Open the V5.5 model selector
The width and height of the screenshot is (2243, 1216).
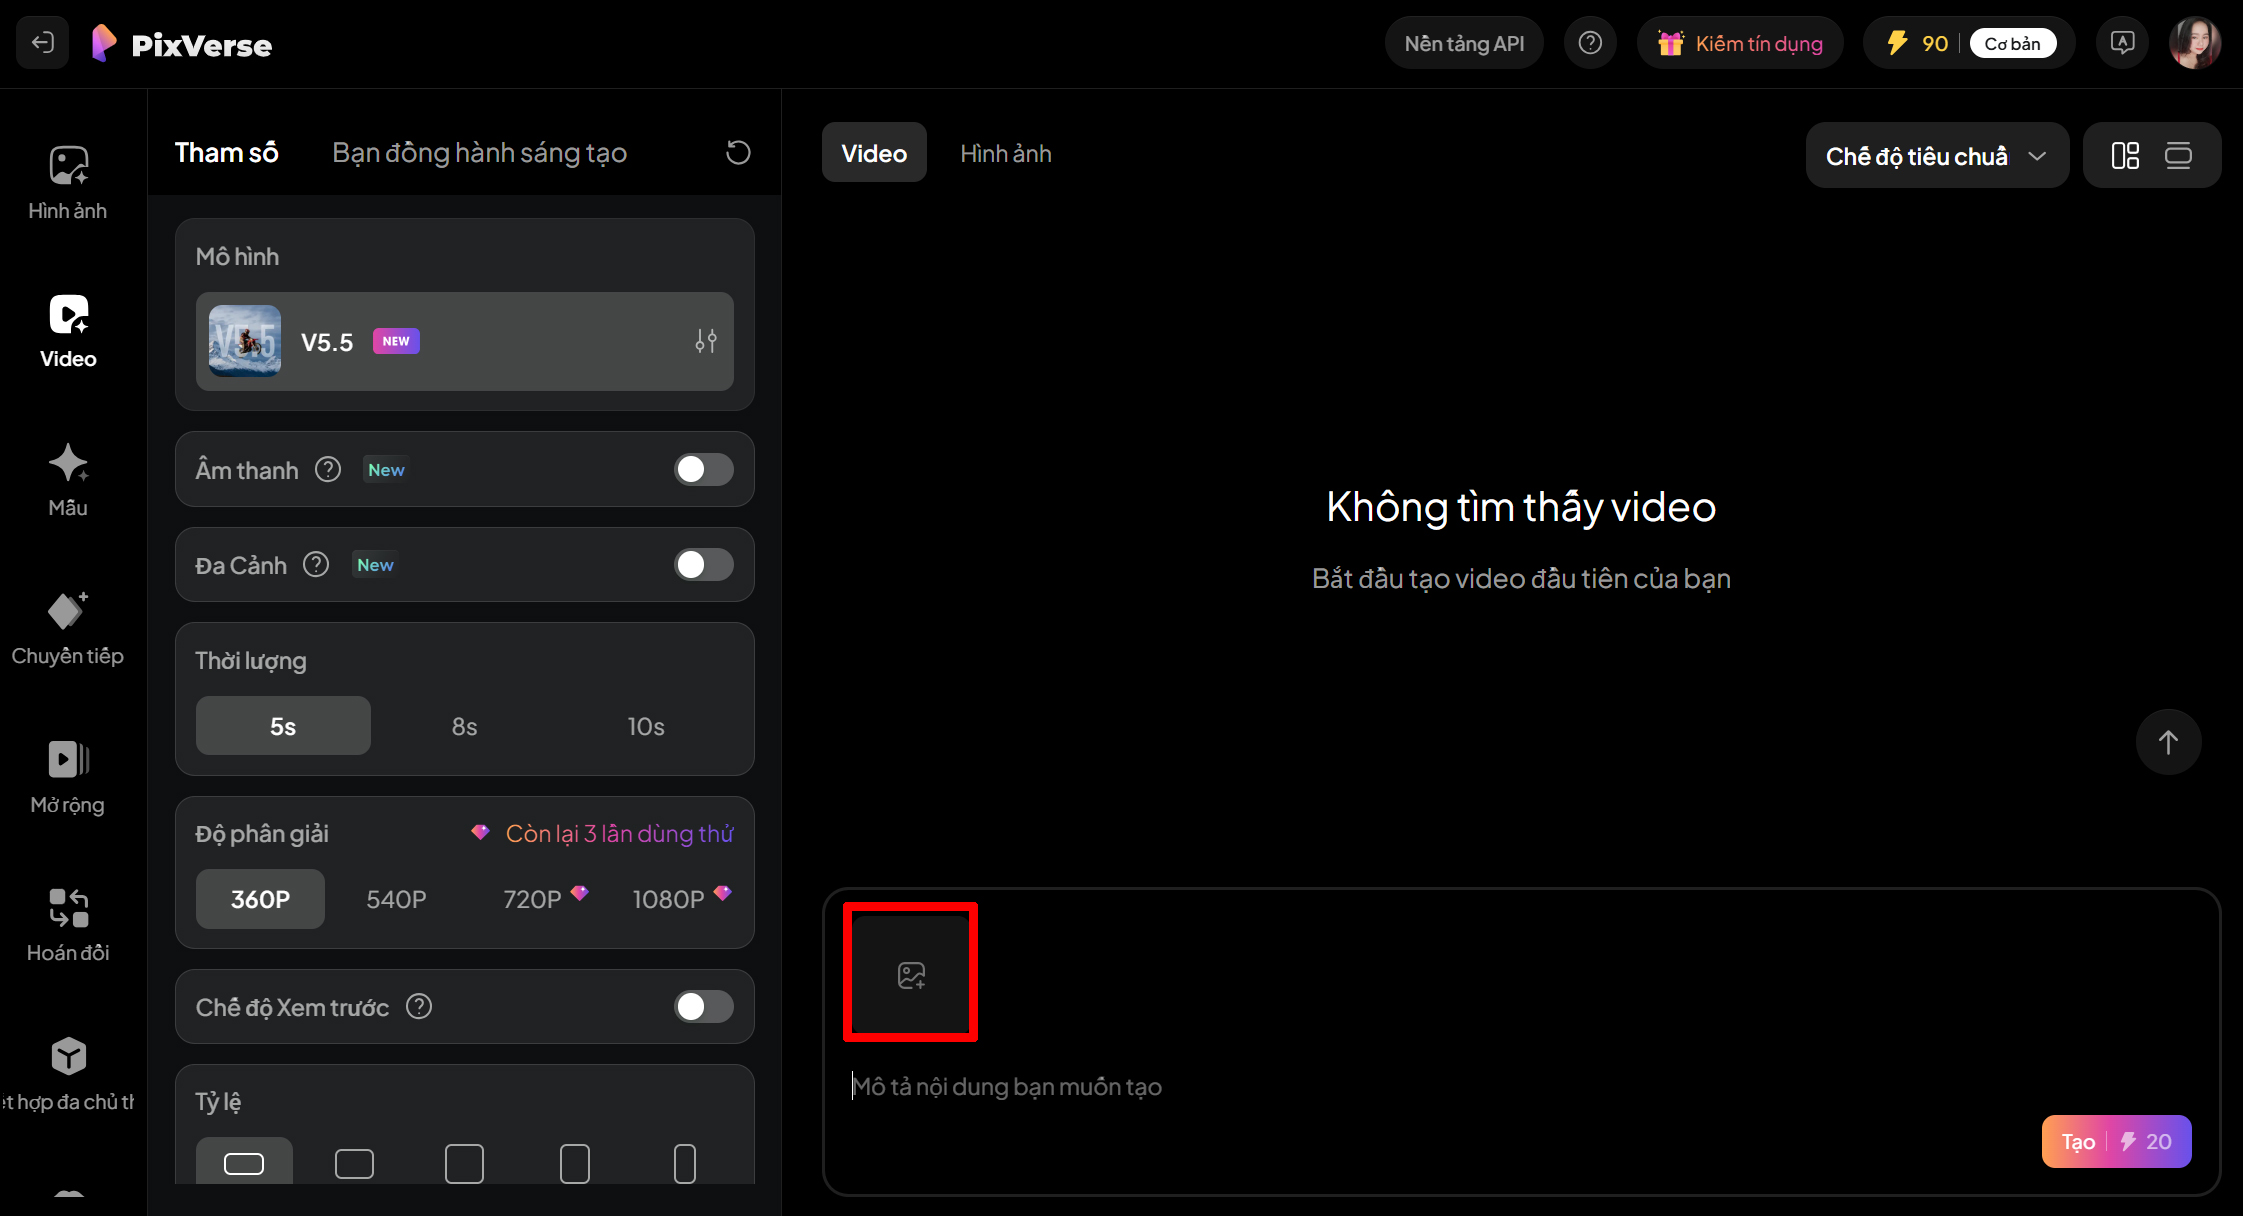464,341
